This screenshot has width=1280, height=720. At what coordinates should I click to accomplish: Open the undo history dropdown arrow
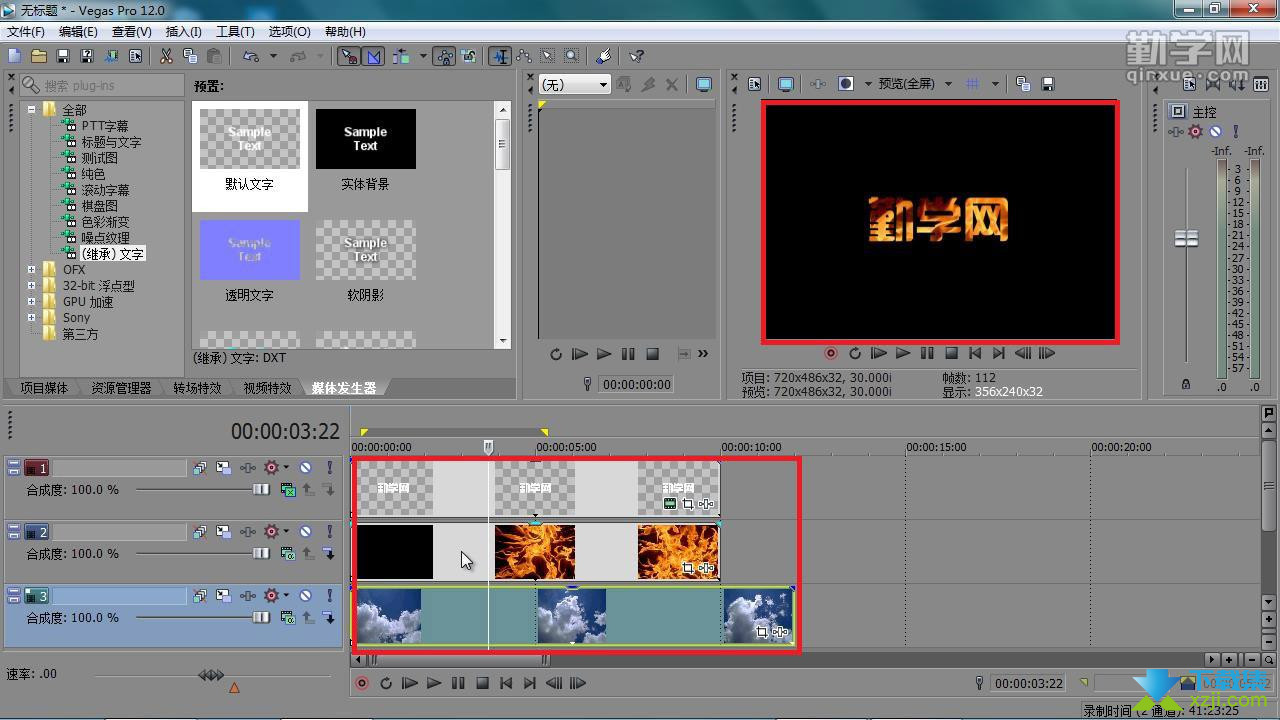(x=273, y=57)
